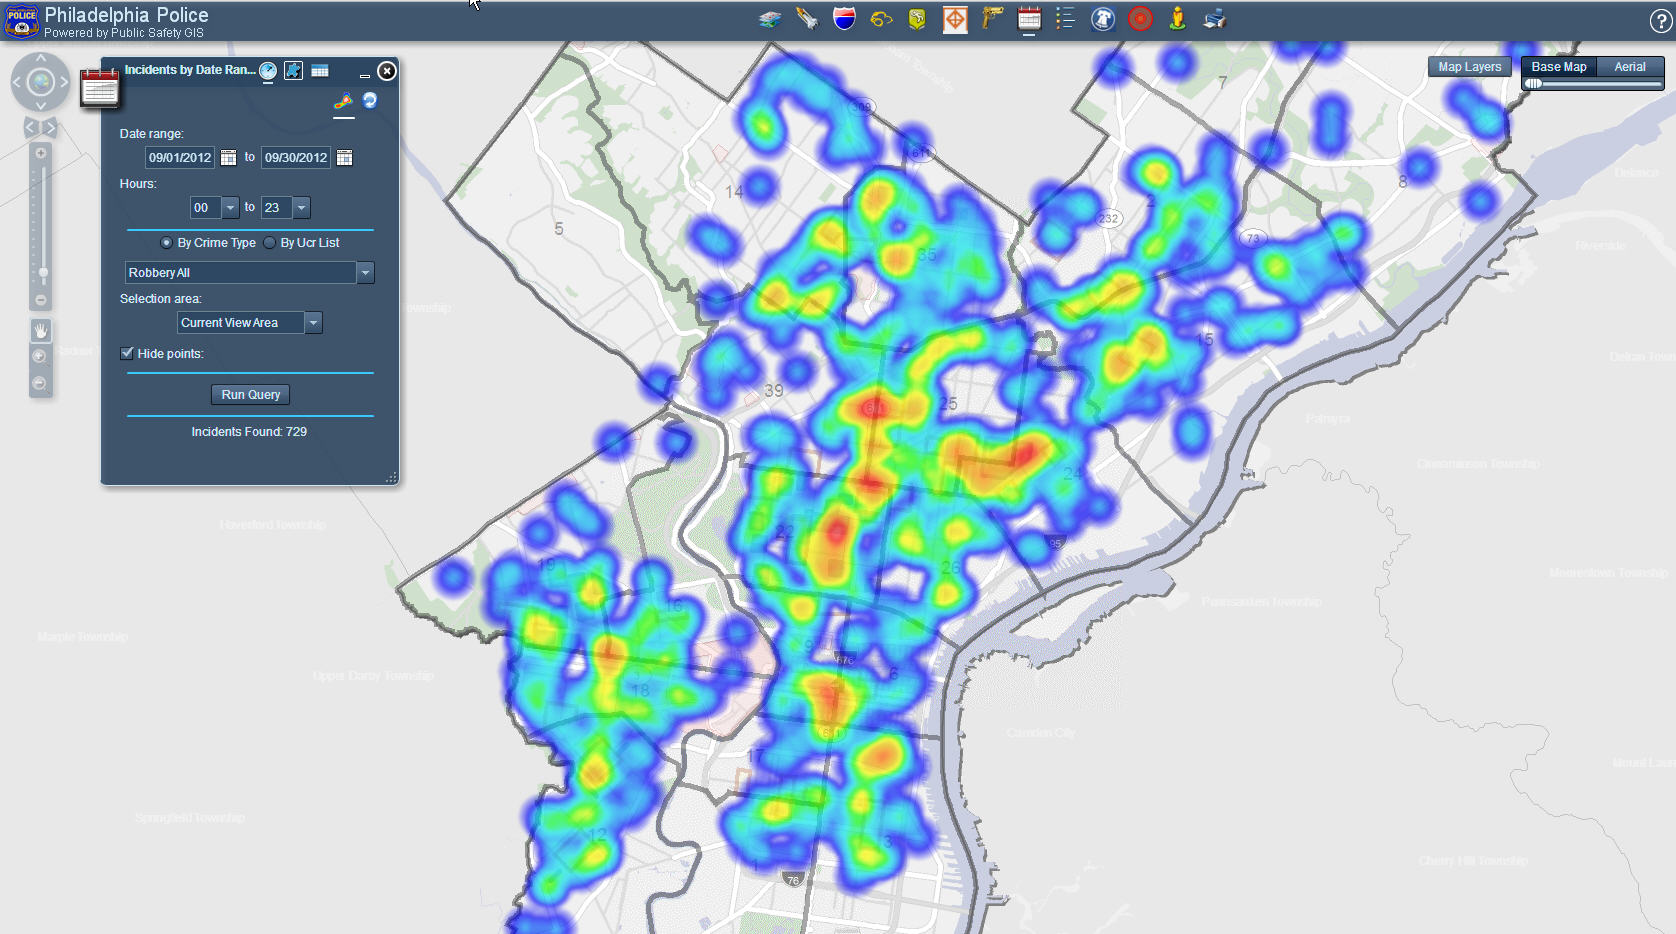Viewport: 1676px width, 934px height.
Task: Switch to the Base Map tab
Action: click(1558, 67)
